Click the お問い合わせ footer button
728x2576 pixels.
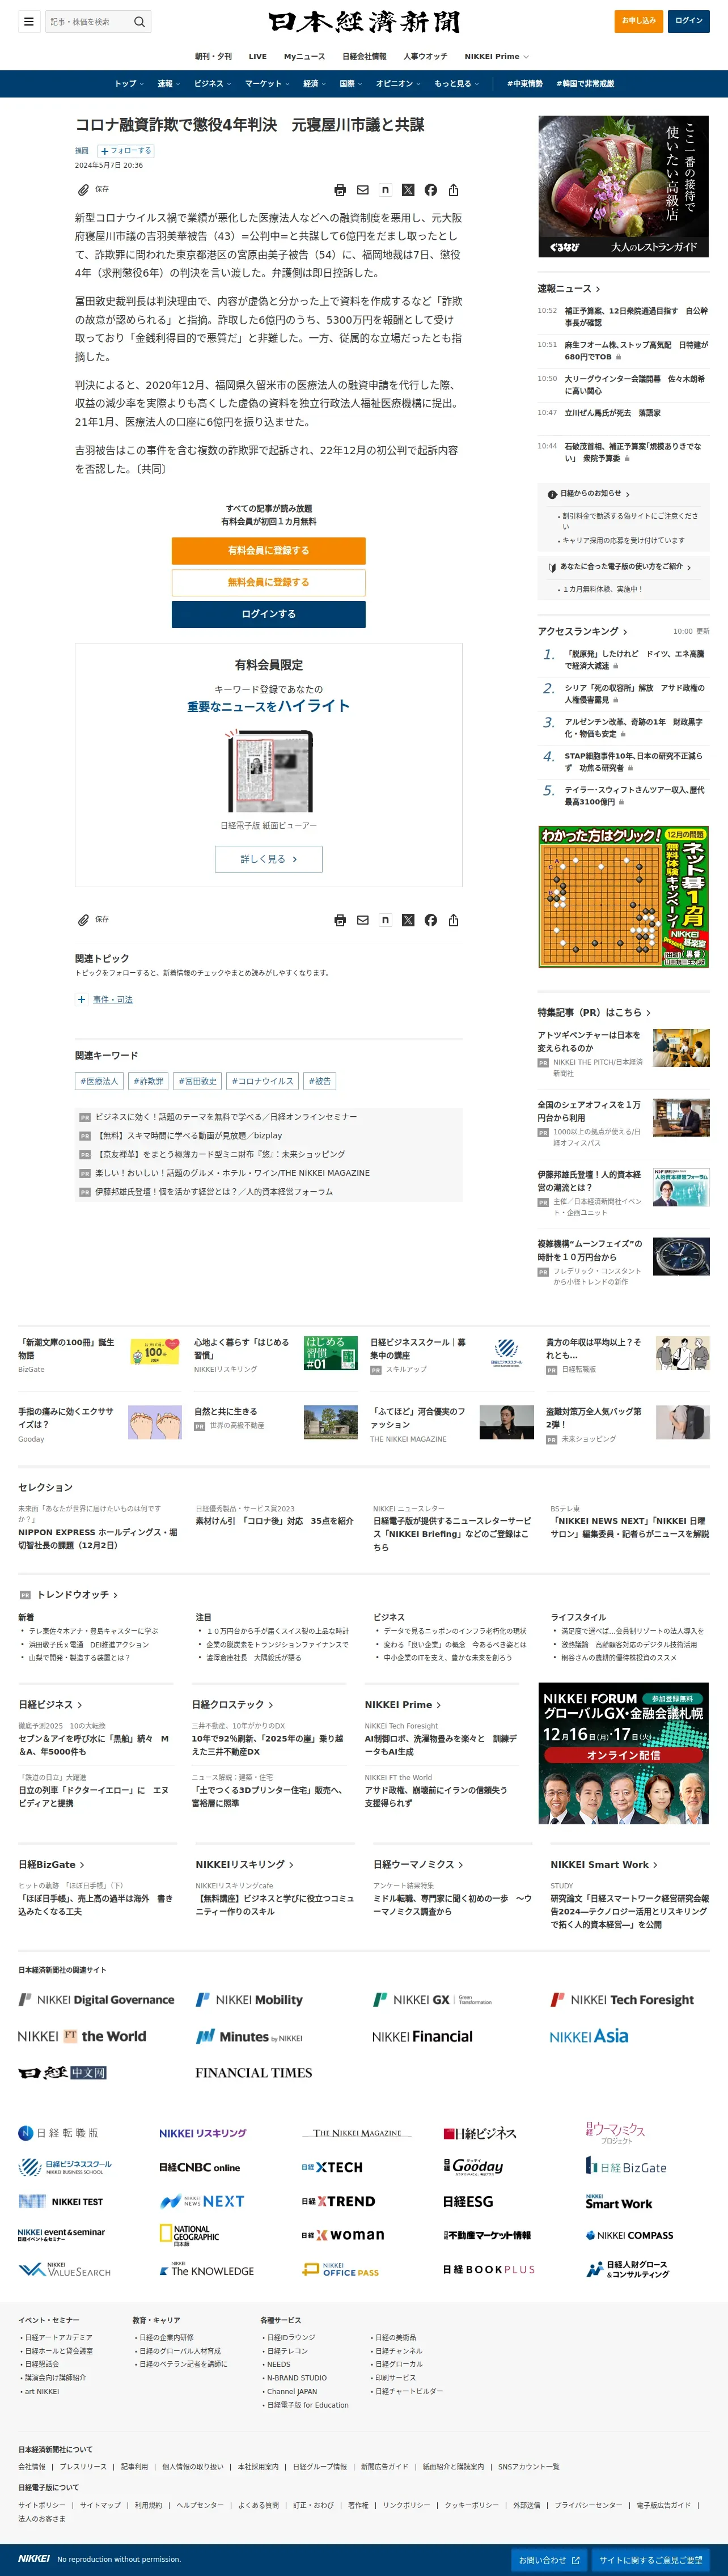click(x=549, y=2560)
